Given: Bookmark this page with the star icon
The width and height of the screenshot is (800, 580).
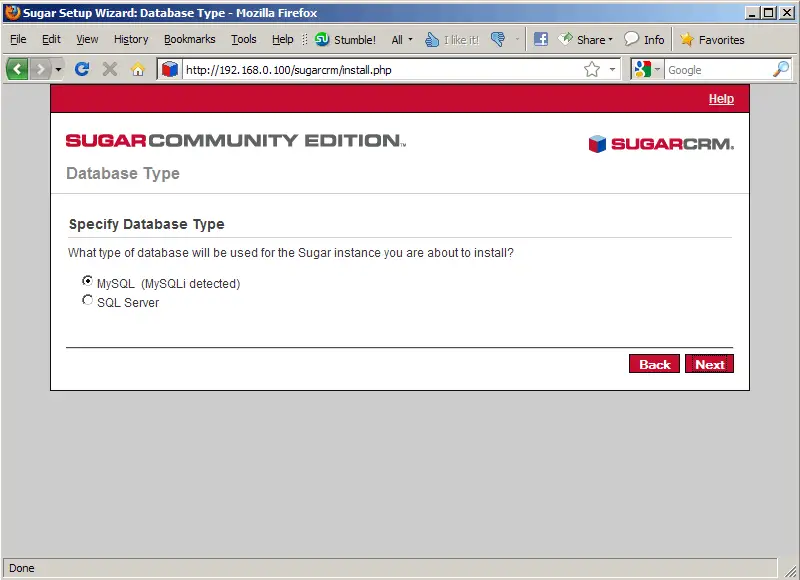Looking at the screenshot, I should point(592,69).
